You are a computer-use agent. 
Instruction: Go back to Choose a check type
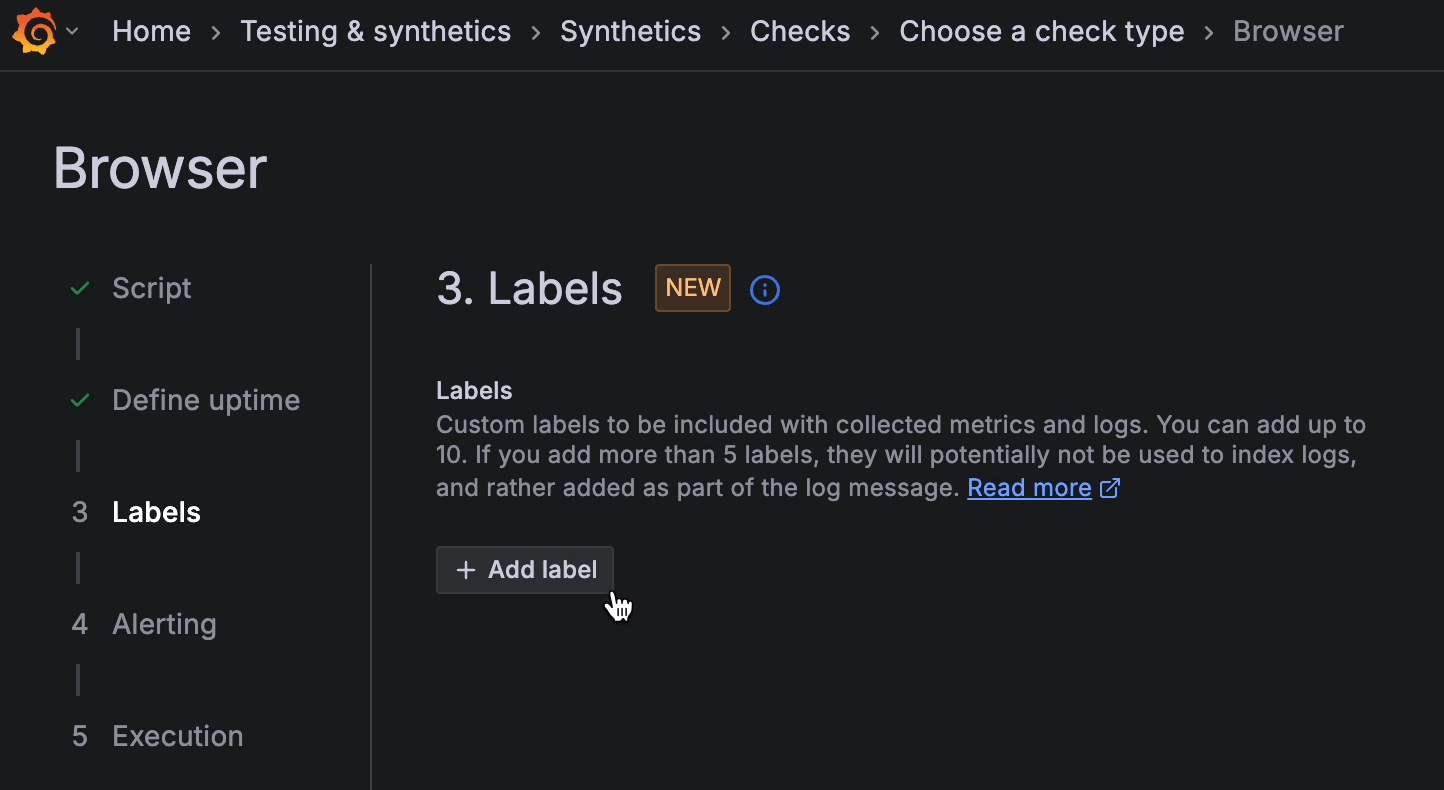pyautogui.click(x=1041, y=31)
